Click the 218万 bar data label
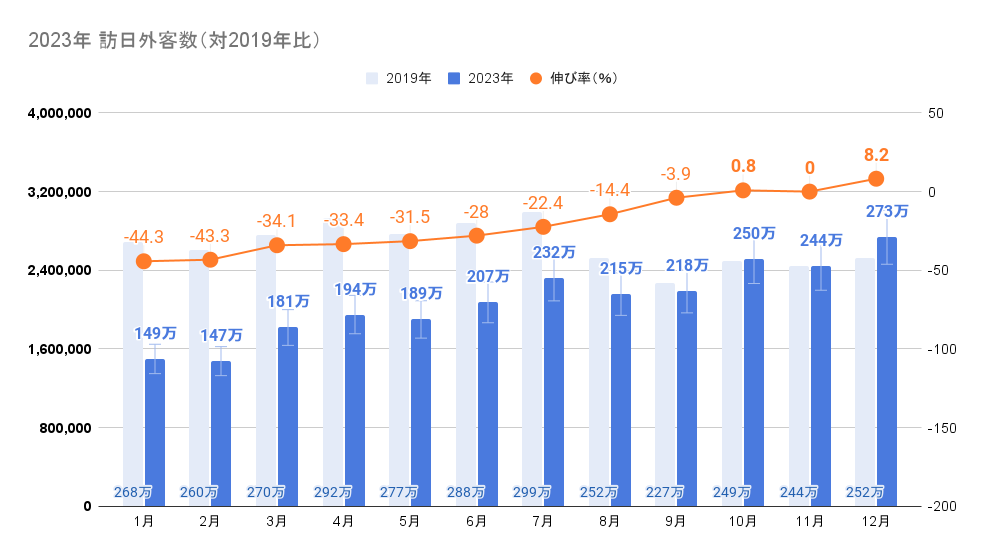985x557 pixels. tap(687, 266)
